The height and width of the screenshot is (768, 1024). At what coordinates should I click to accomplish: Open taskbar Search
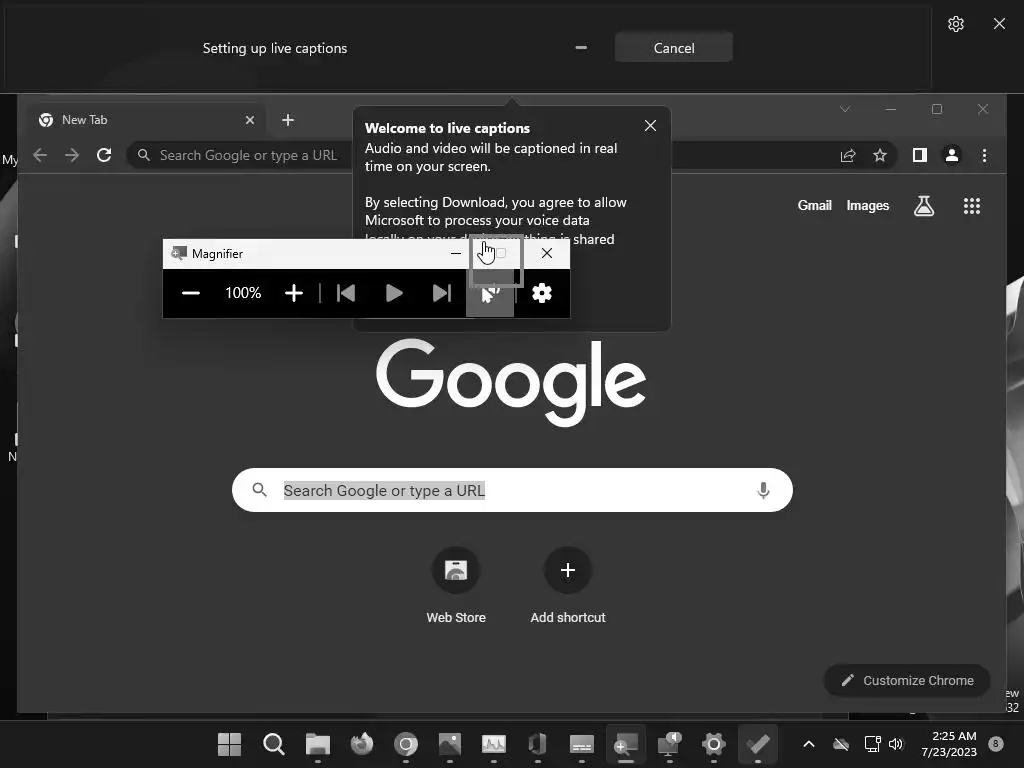point(274,744)
